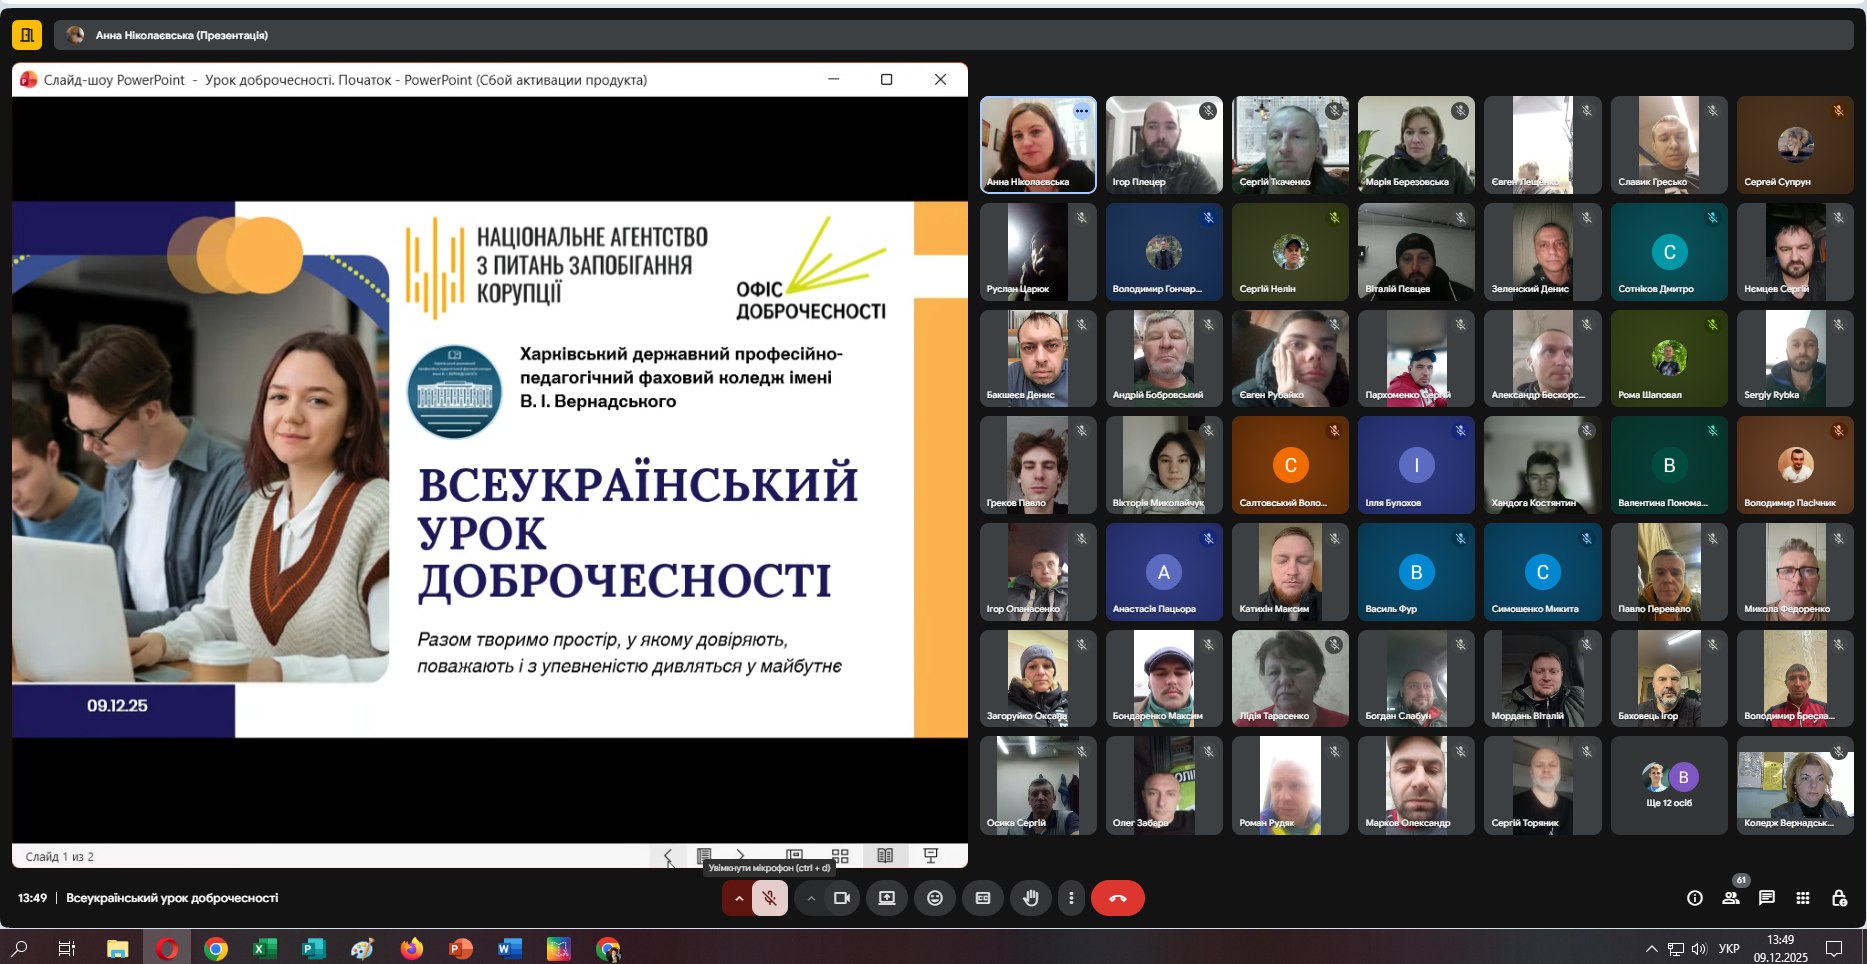The width and height of the screenshot is (1867, 964).
Task: Open the microphone audio options chevron
Action: point(738,898)
